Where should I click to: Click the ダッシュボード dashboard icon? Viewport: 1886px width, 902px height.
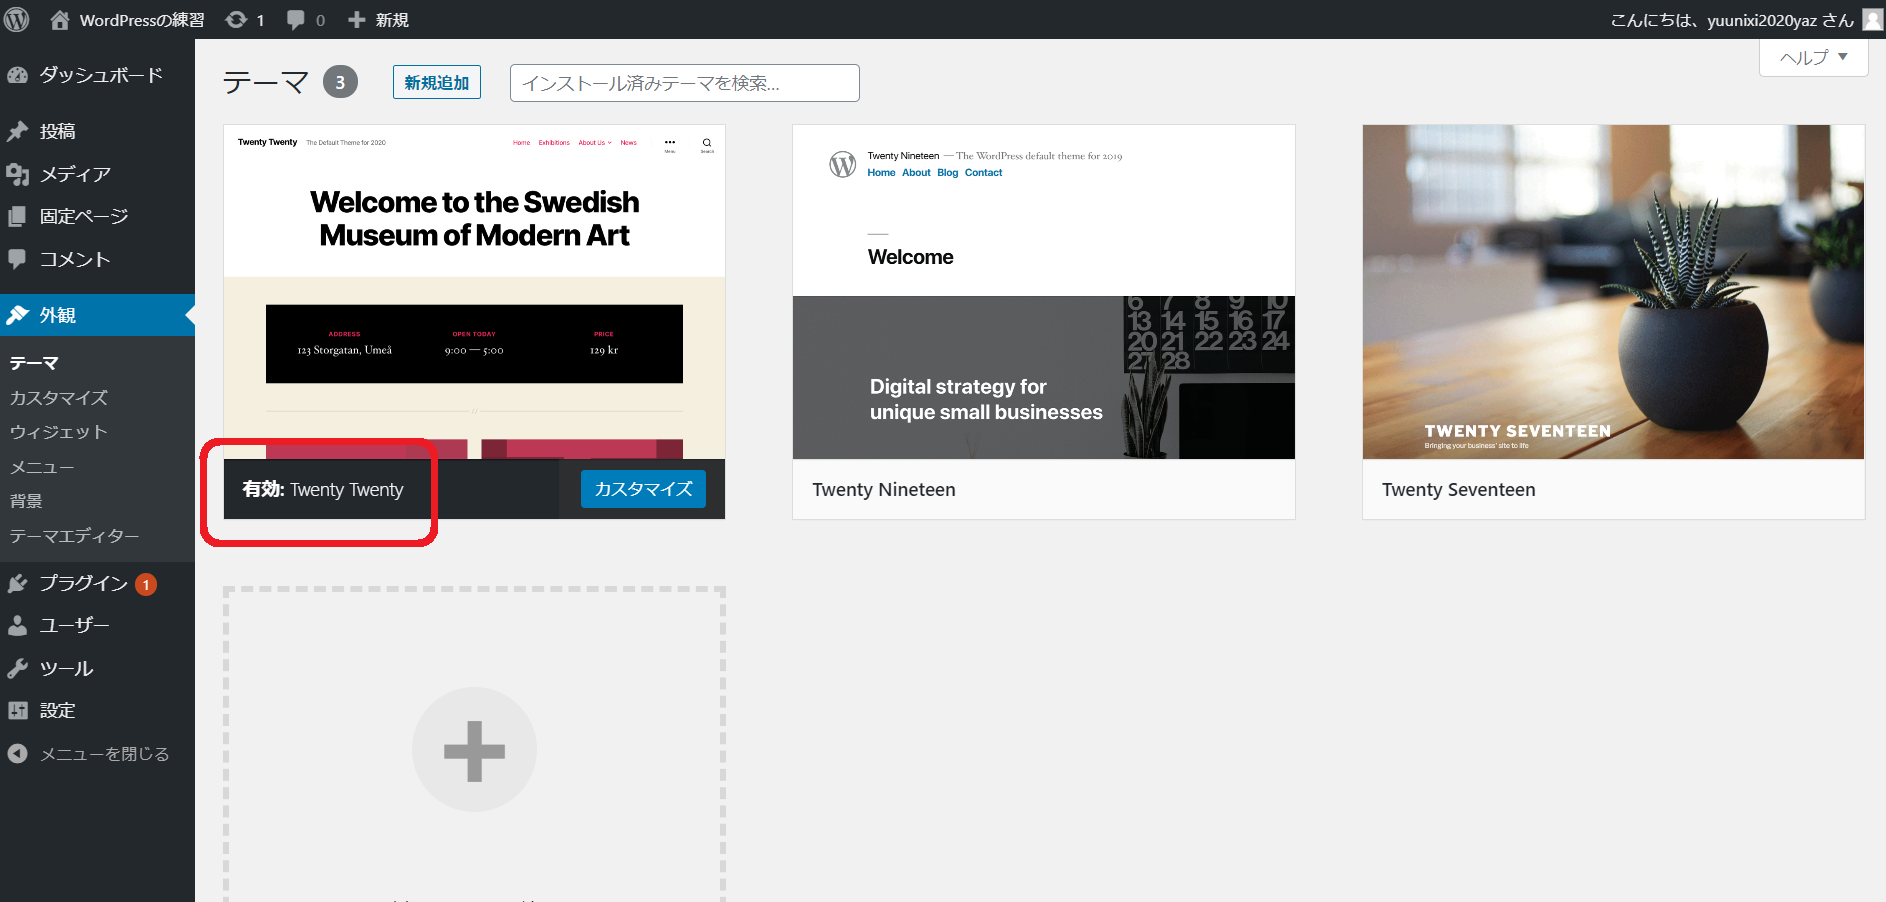point(17,76)
